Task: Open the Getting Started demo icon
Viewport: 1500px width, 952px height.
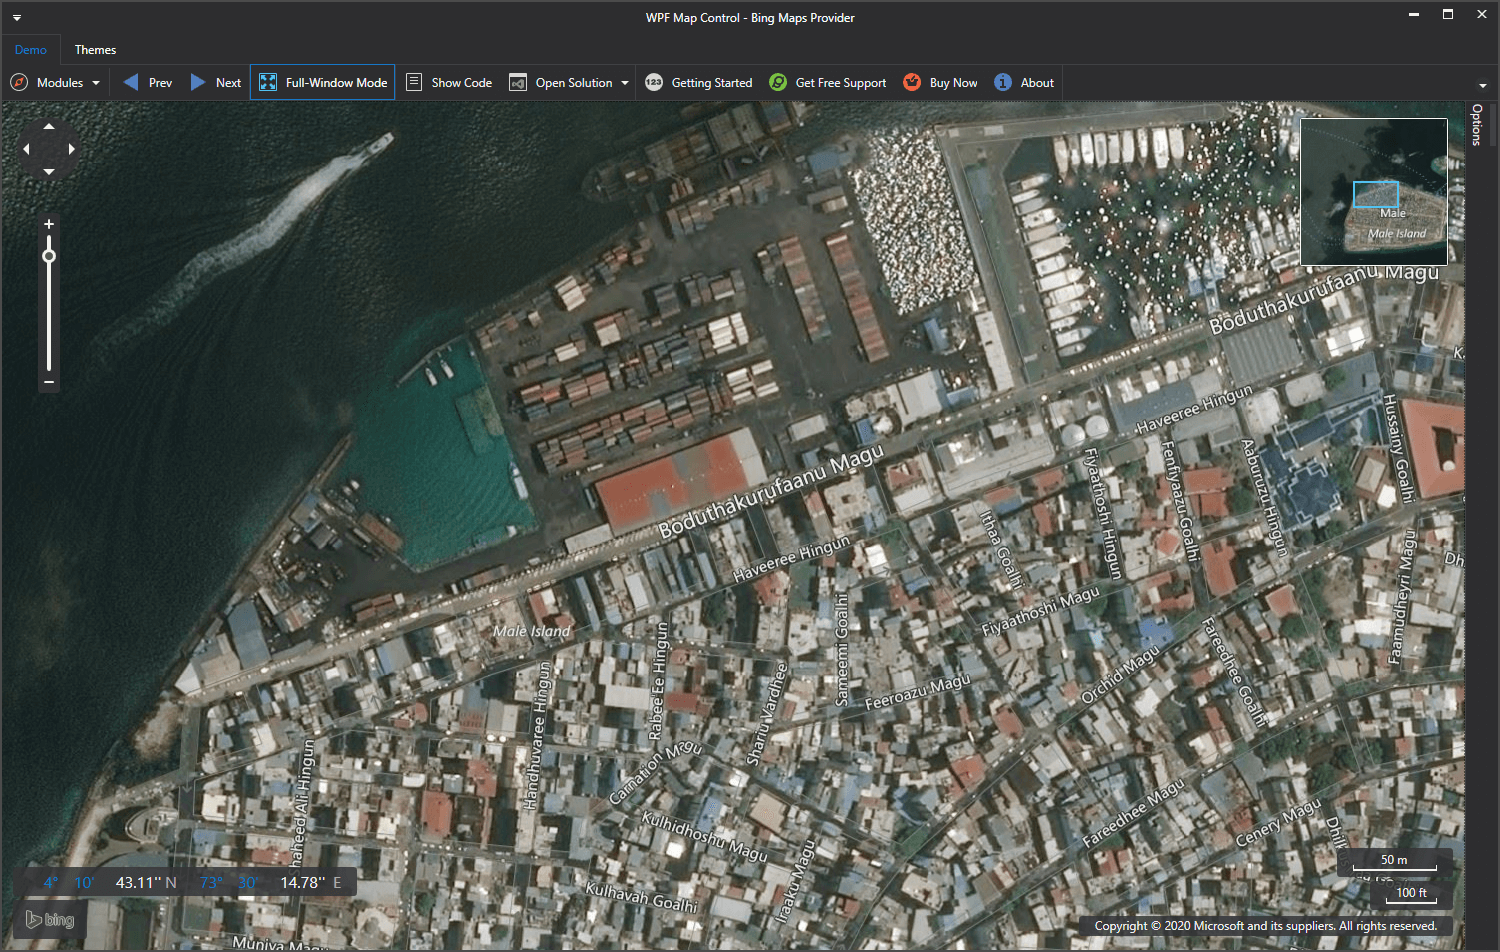Action: pos(654,82)
